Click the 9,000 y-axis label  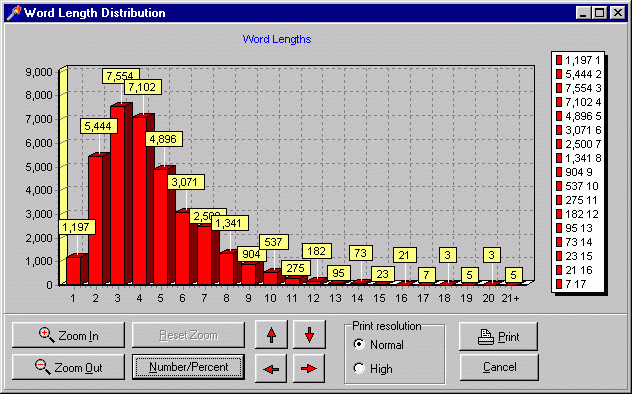(x=39, y=72)
